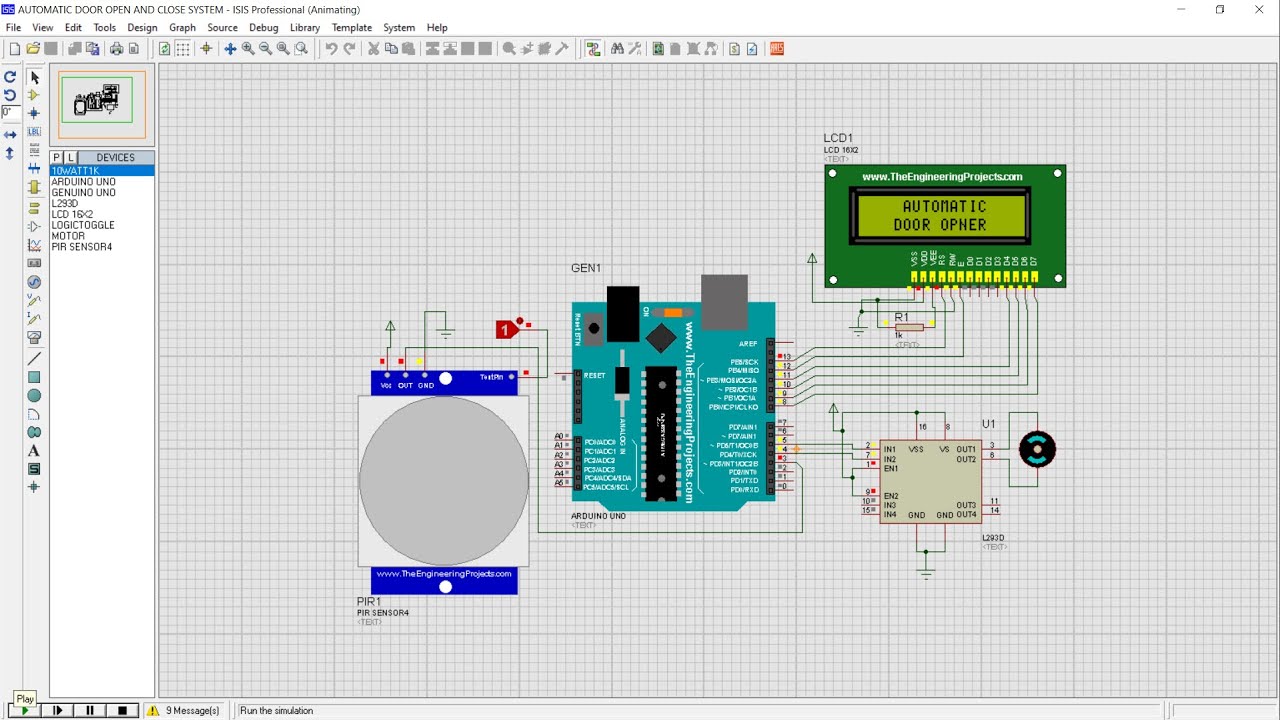This screenshot has width=1280, height=720.
Task: Click the Play simulation button
Action: point(24,711)
